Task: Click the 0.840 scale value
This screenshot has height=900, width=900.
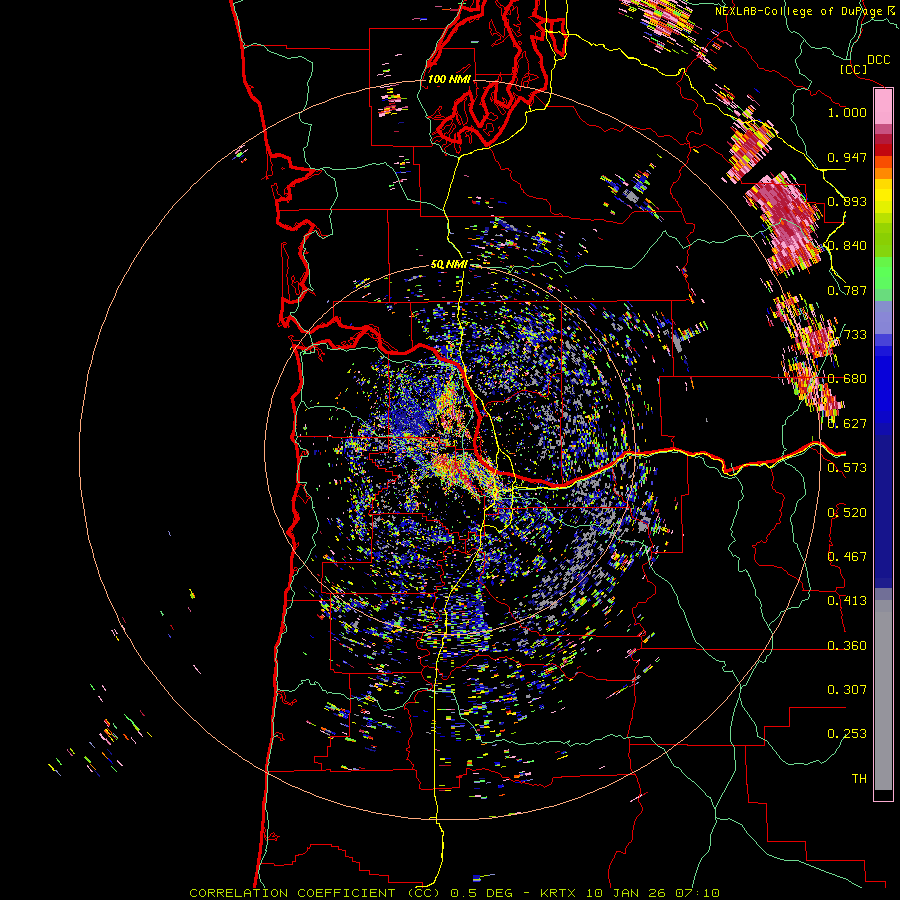Action: tap(847, 246)
